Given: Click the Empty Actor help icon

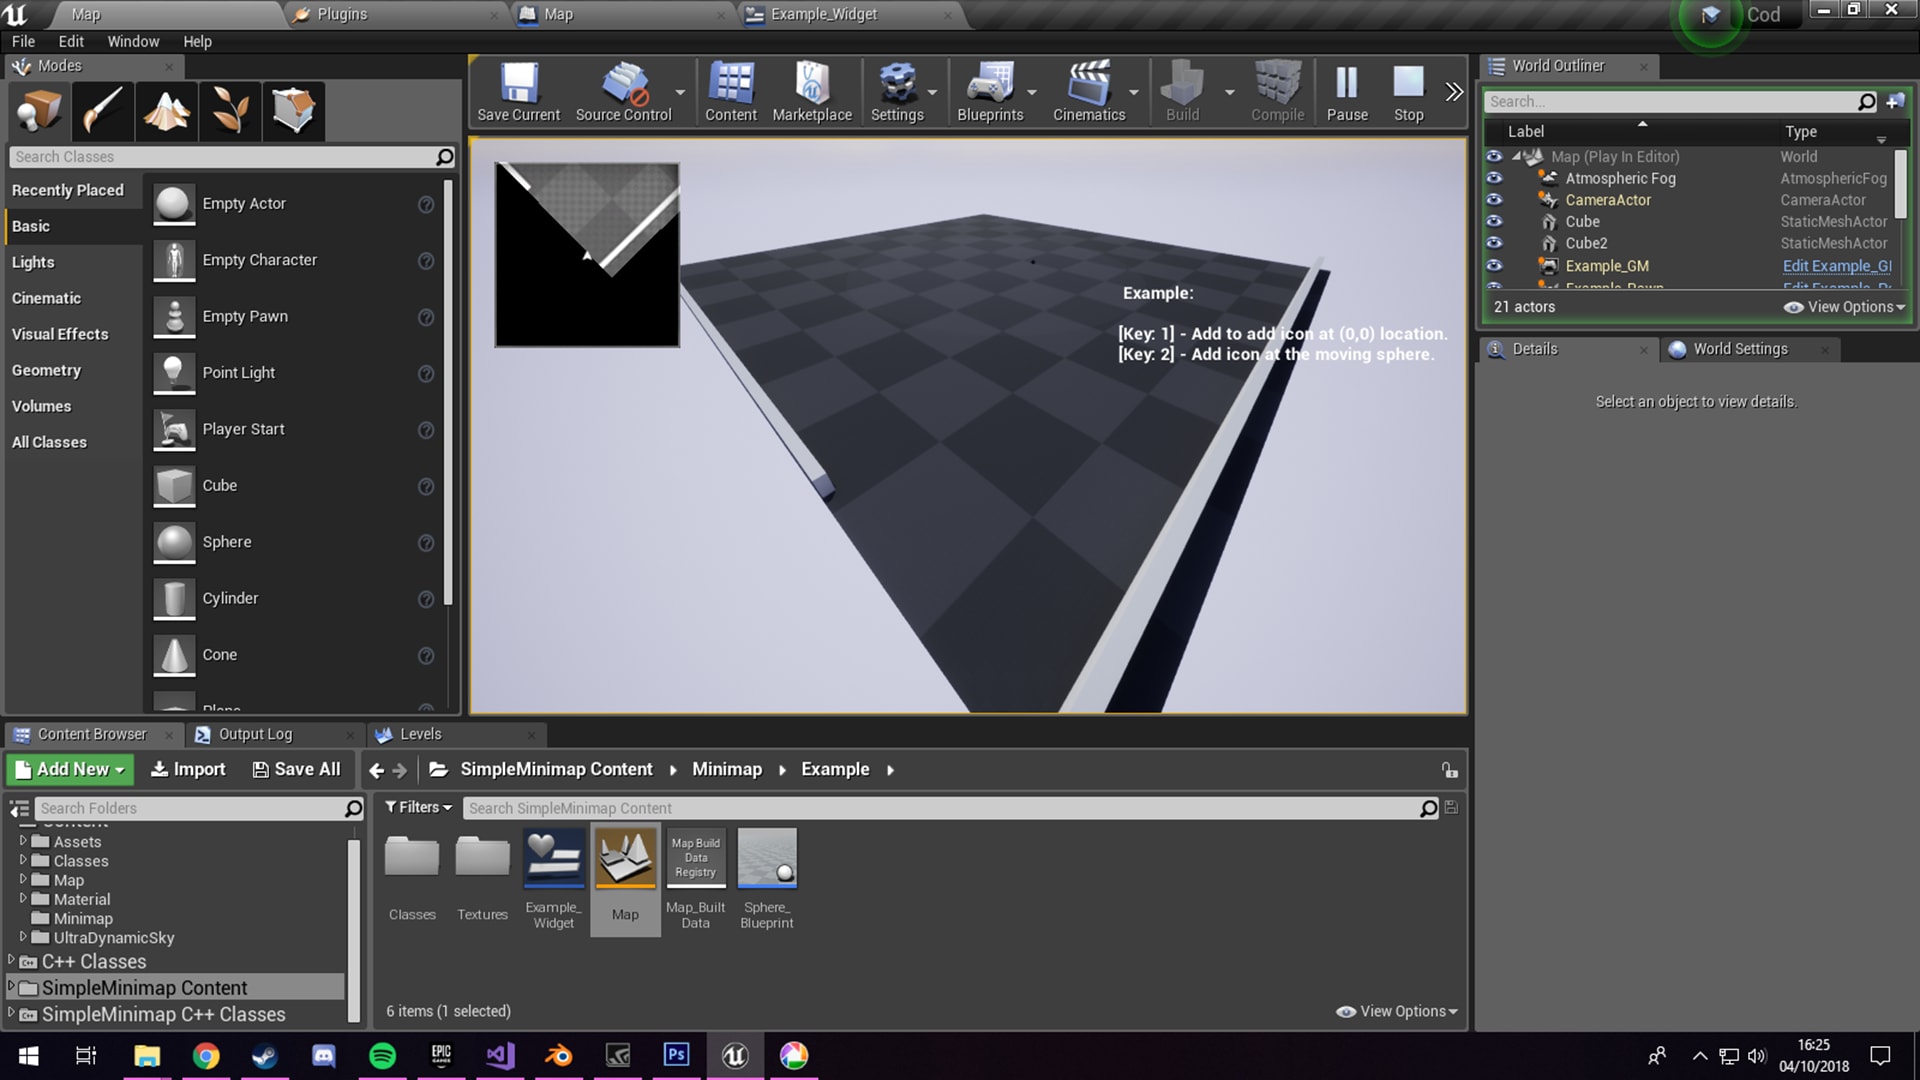Looking at the screenshot, I should [x=426, y=204].
